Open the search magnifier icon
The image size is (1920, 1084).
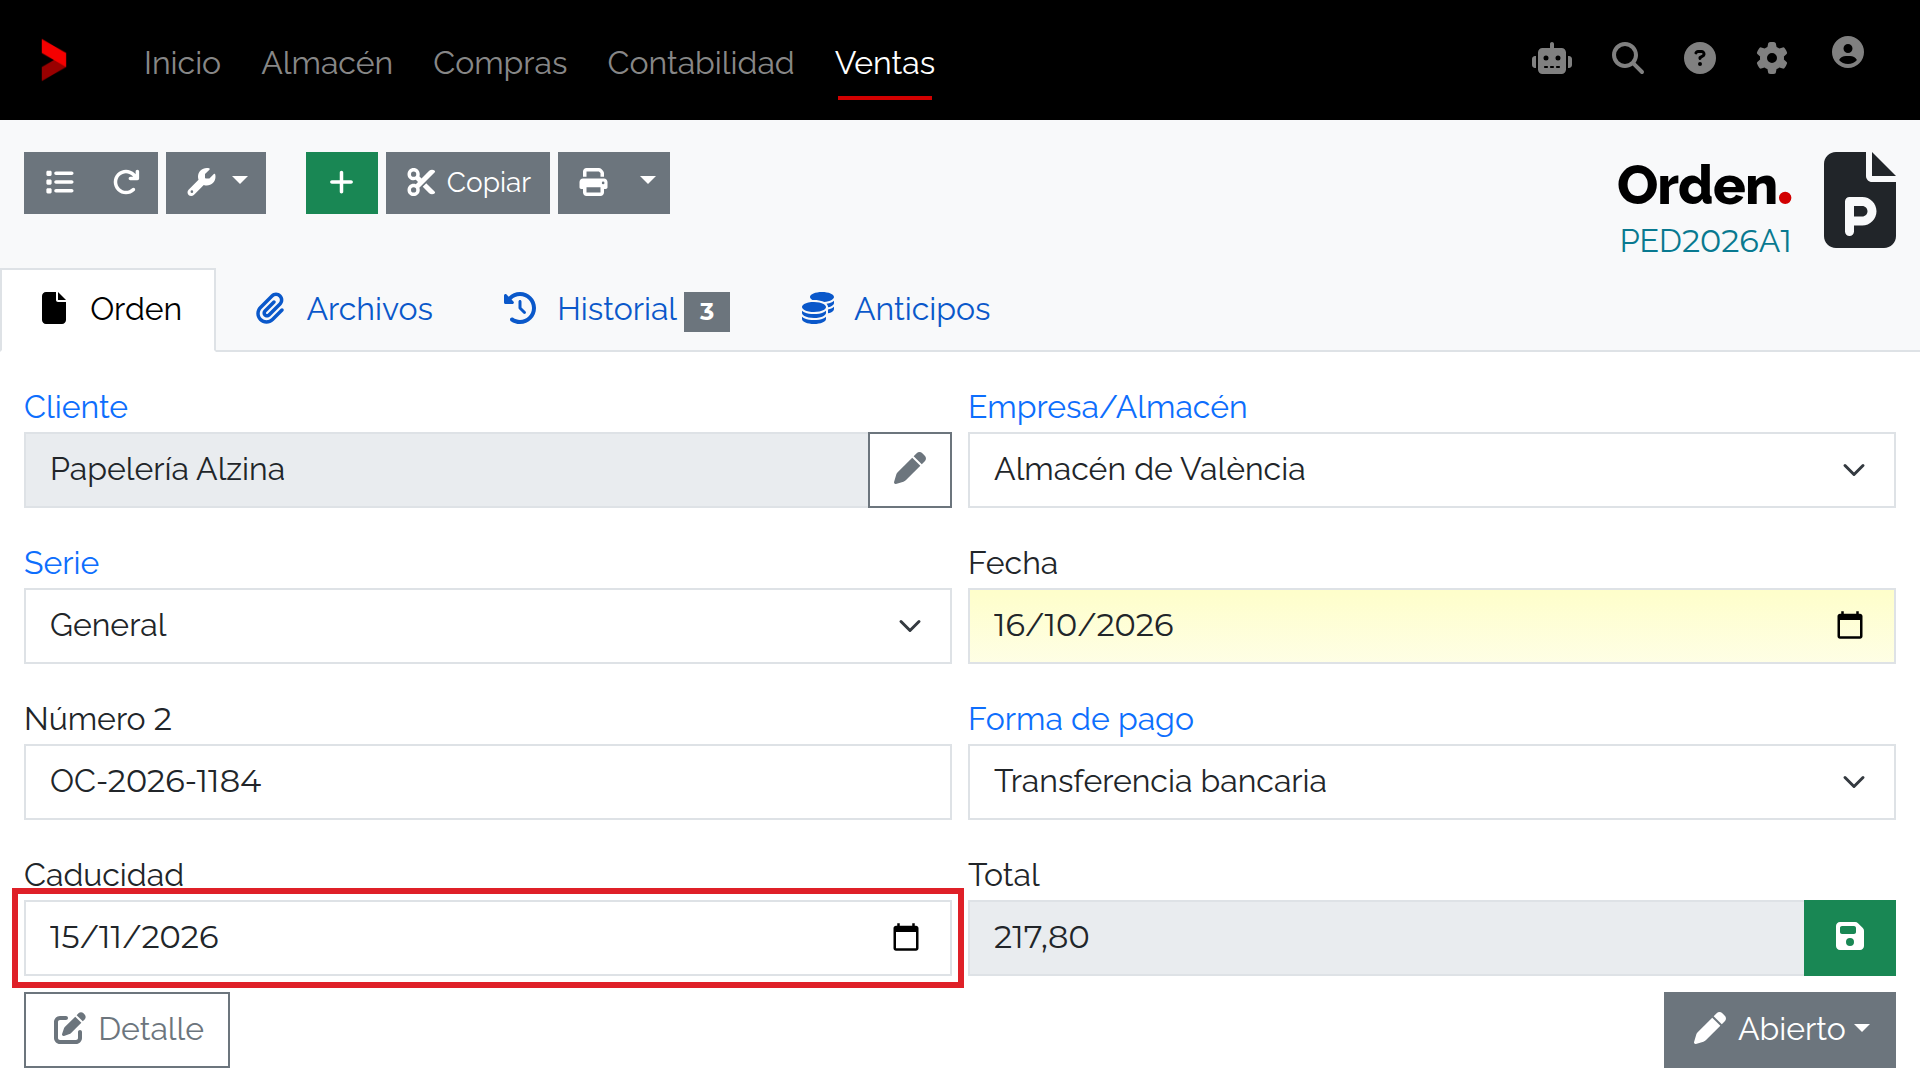[x=1627, y=59]
